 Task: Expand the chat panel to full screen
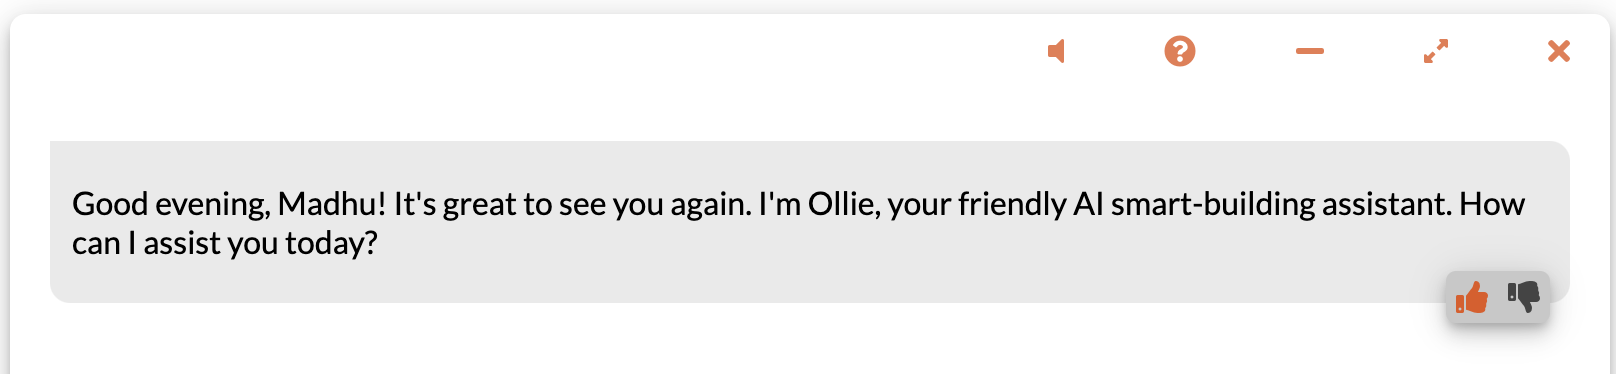[x=1436, y=51]
